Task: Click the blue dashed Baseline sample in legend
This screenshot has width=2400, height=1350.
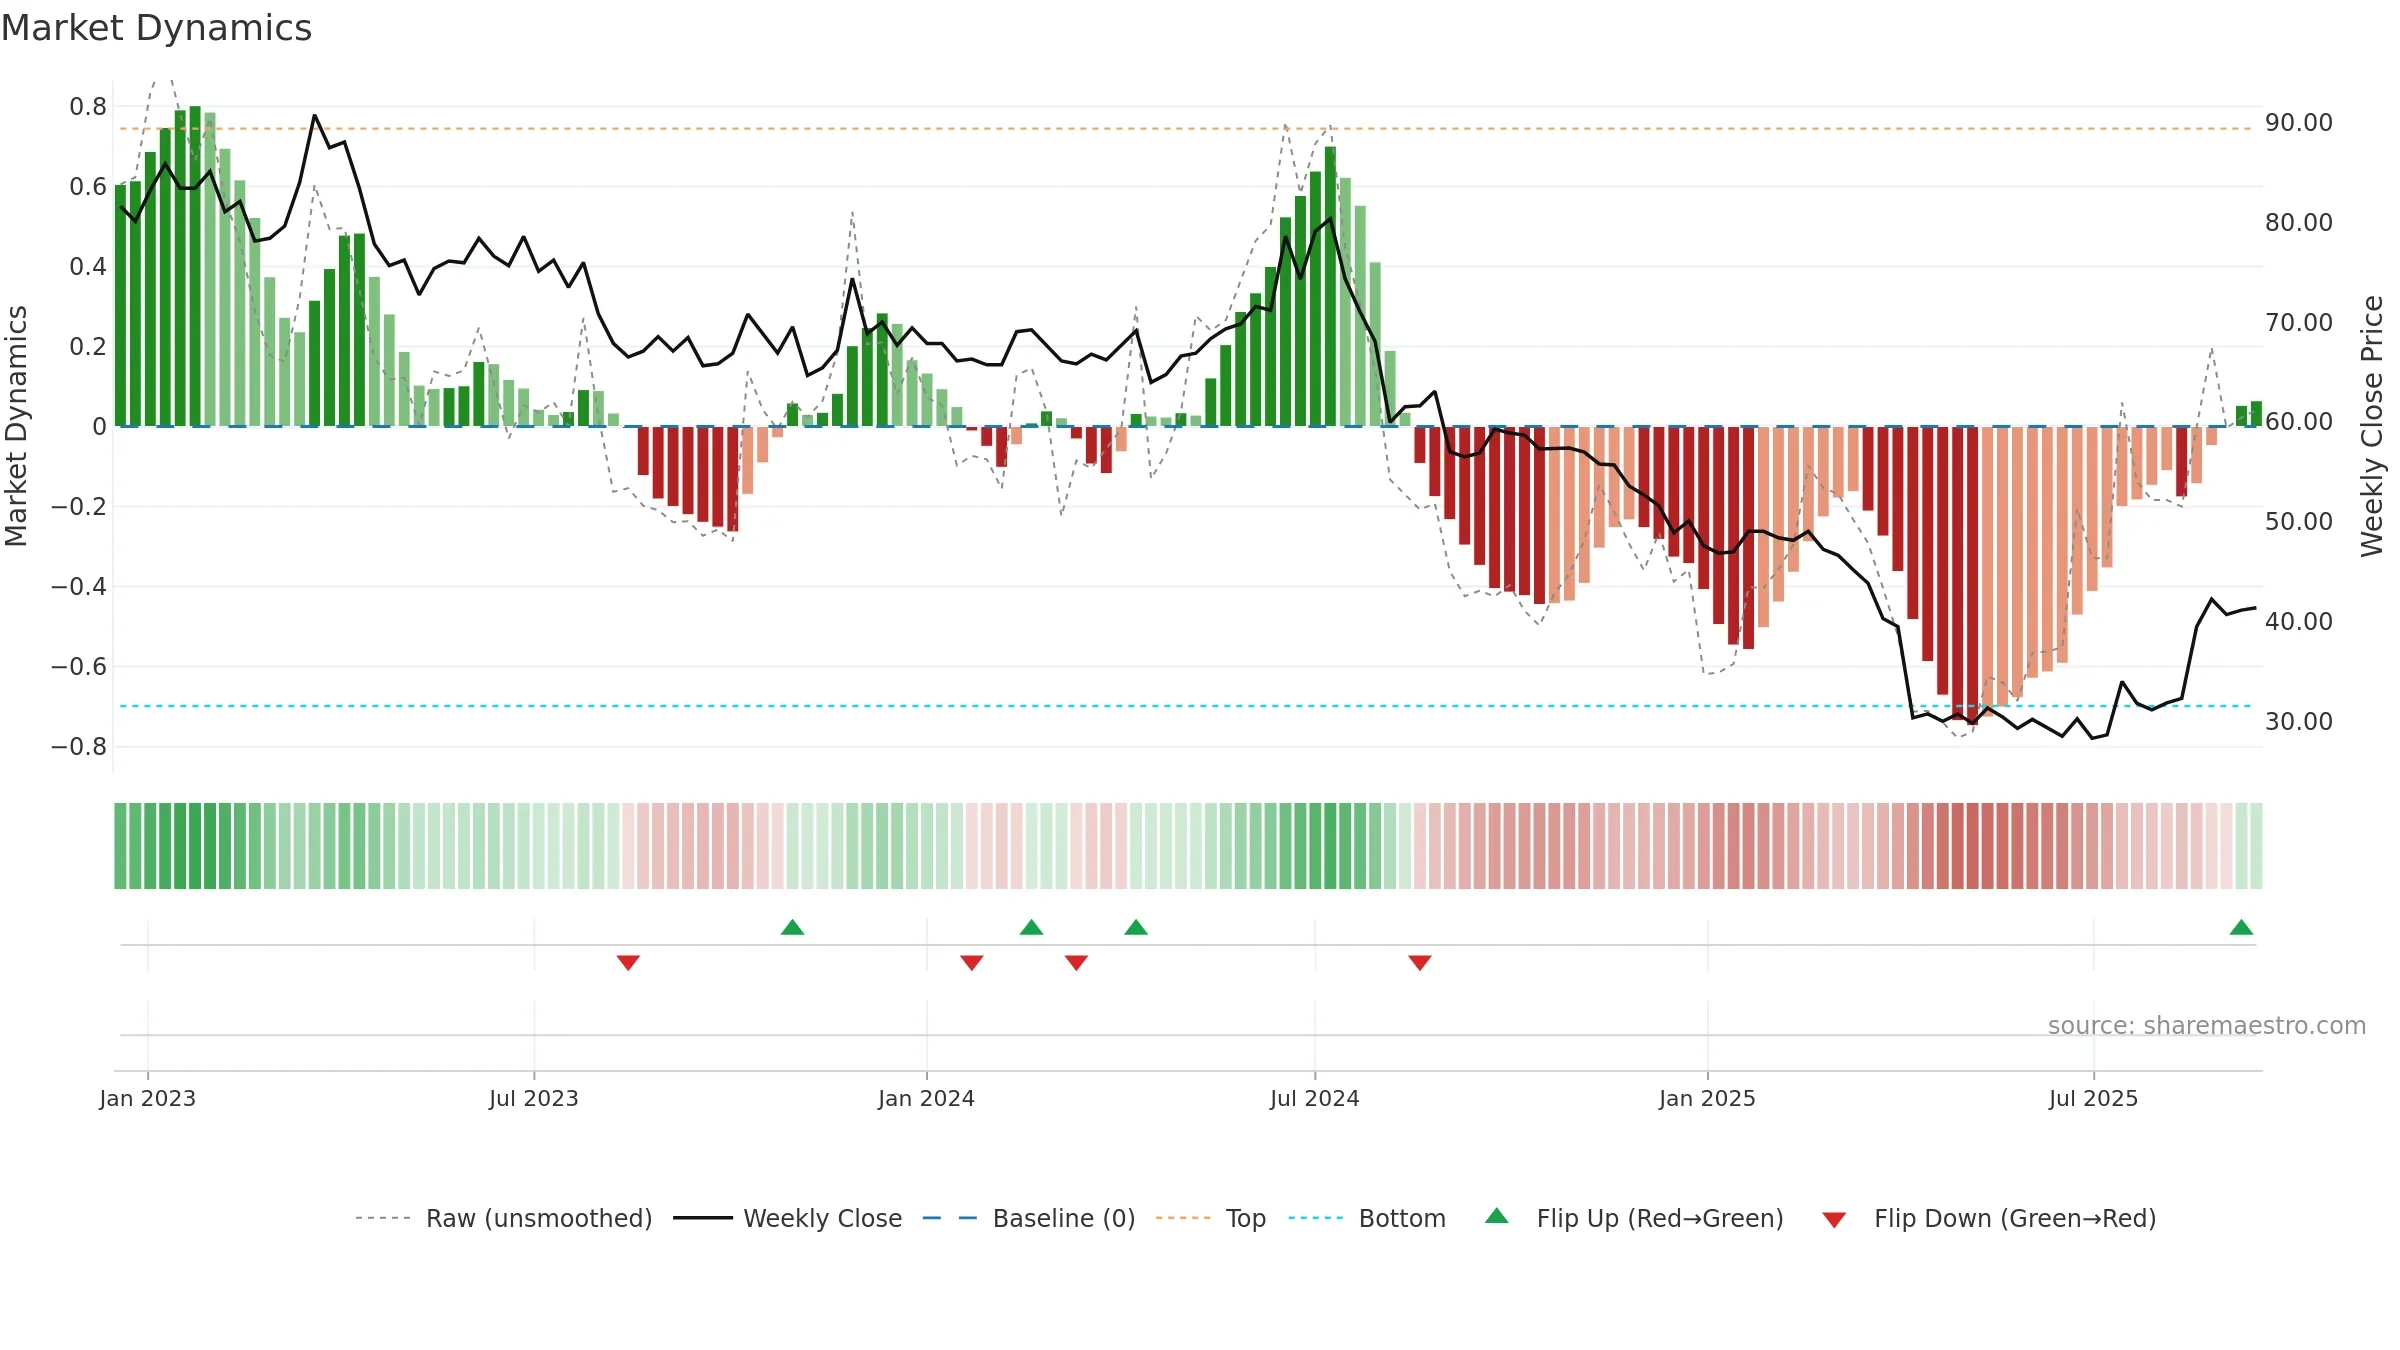Action: coord(950,1218)
